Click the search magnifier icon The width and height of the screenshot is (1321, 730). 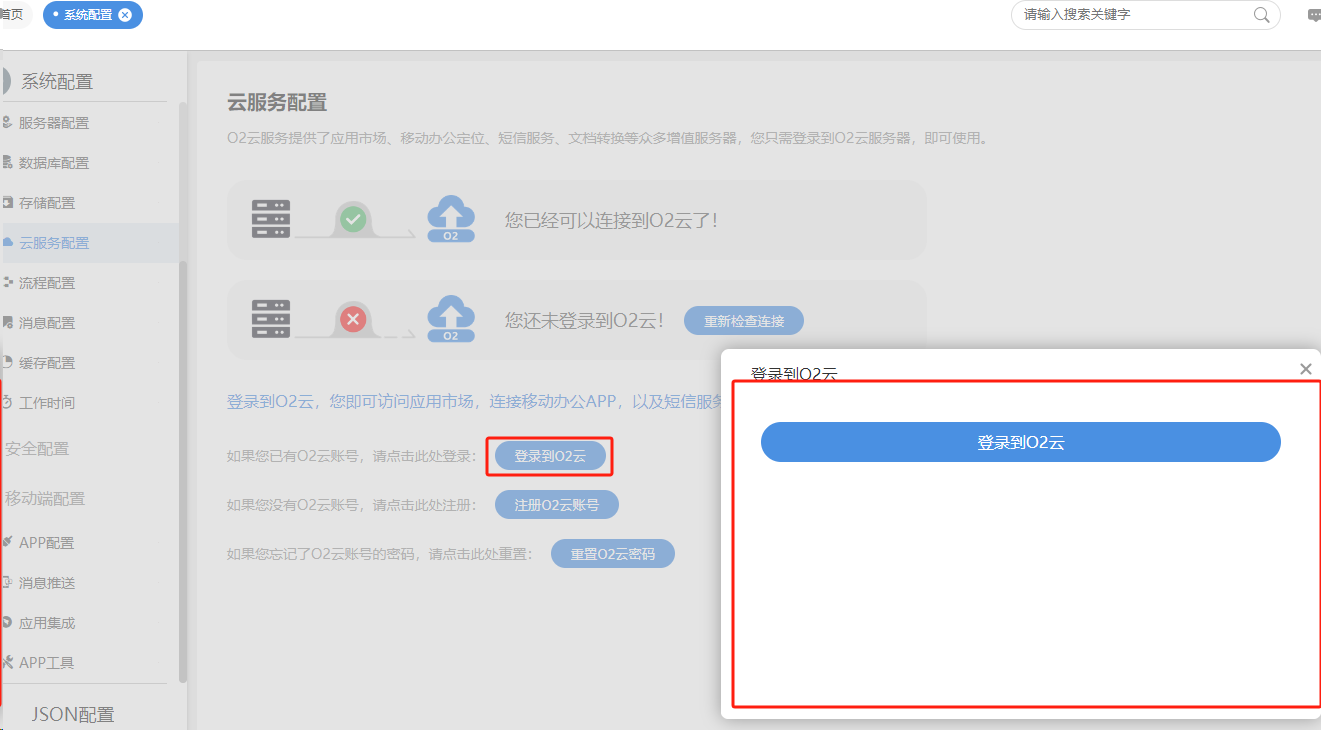tap(1261, 15)
